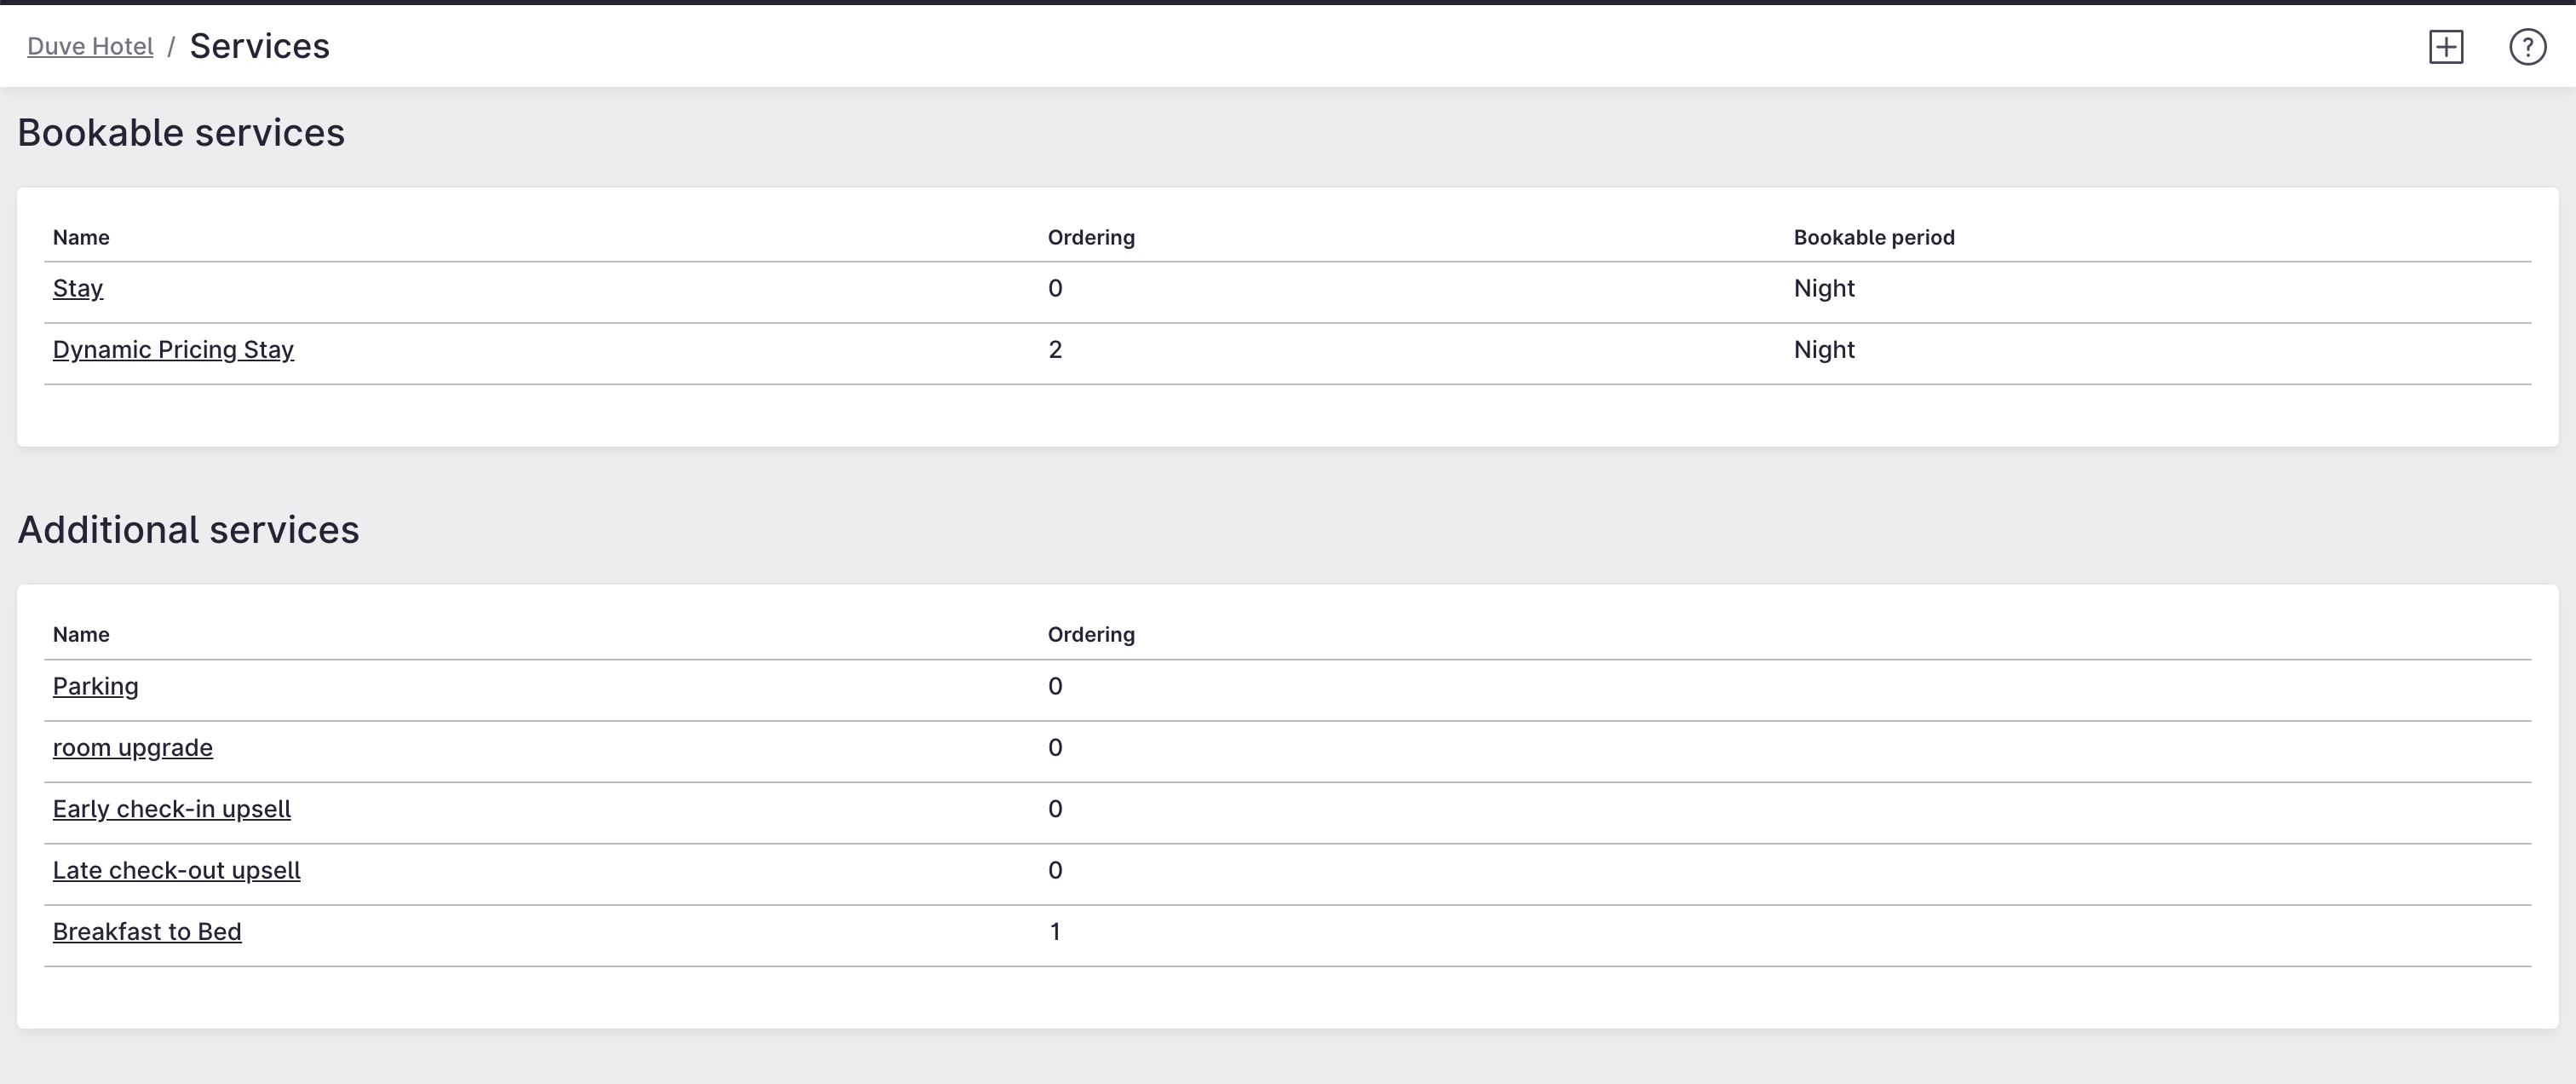This screenshot has height=1084, width=2576.
Task: Open the room upgrade service
Action: pyautogui.click(x=132, y=747)
